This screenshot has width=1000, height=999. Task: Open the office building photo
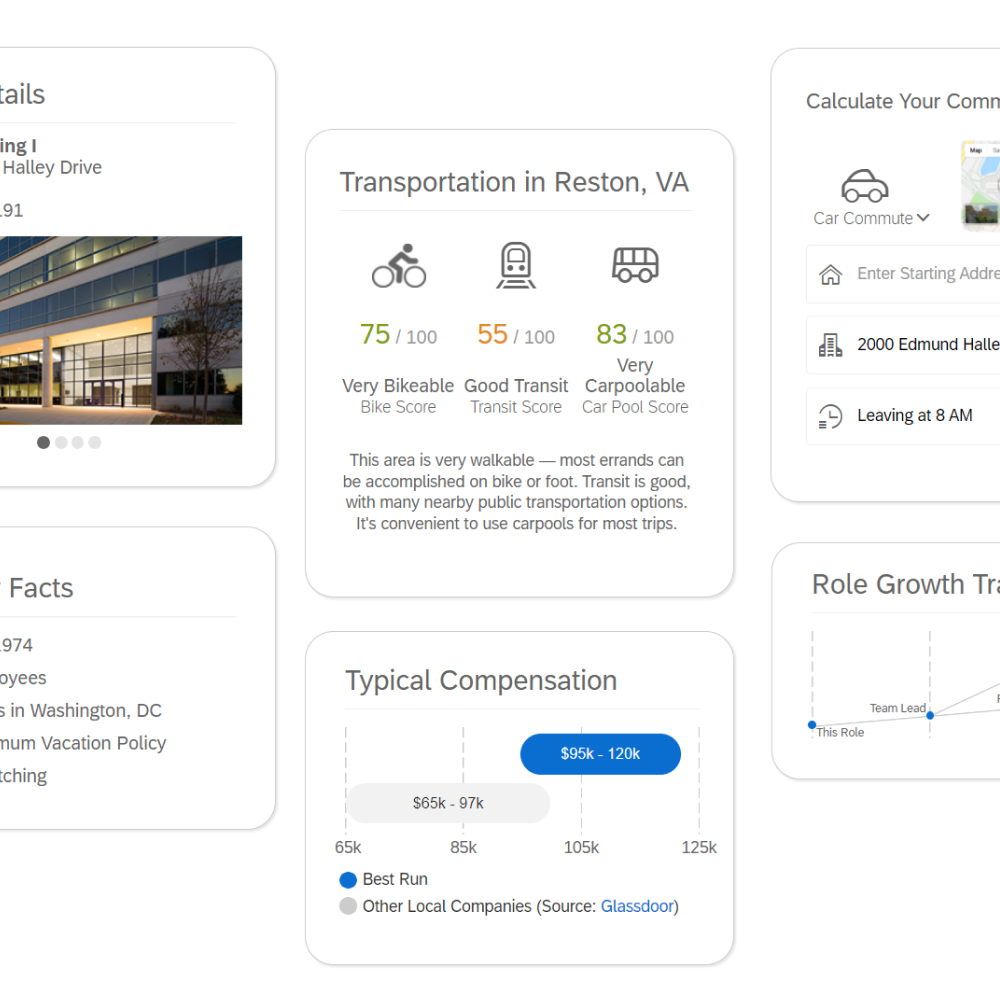point(120,330)
